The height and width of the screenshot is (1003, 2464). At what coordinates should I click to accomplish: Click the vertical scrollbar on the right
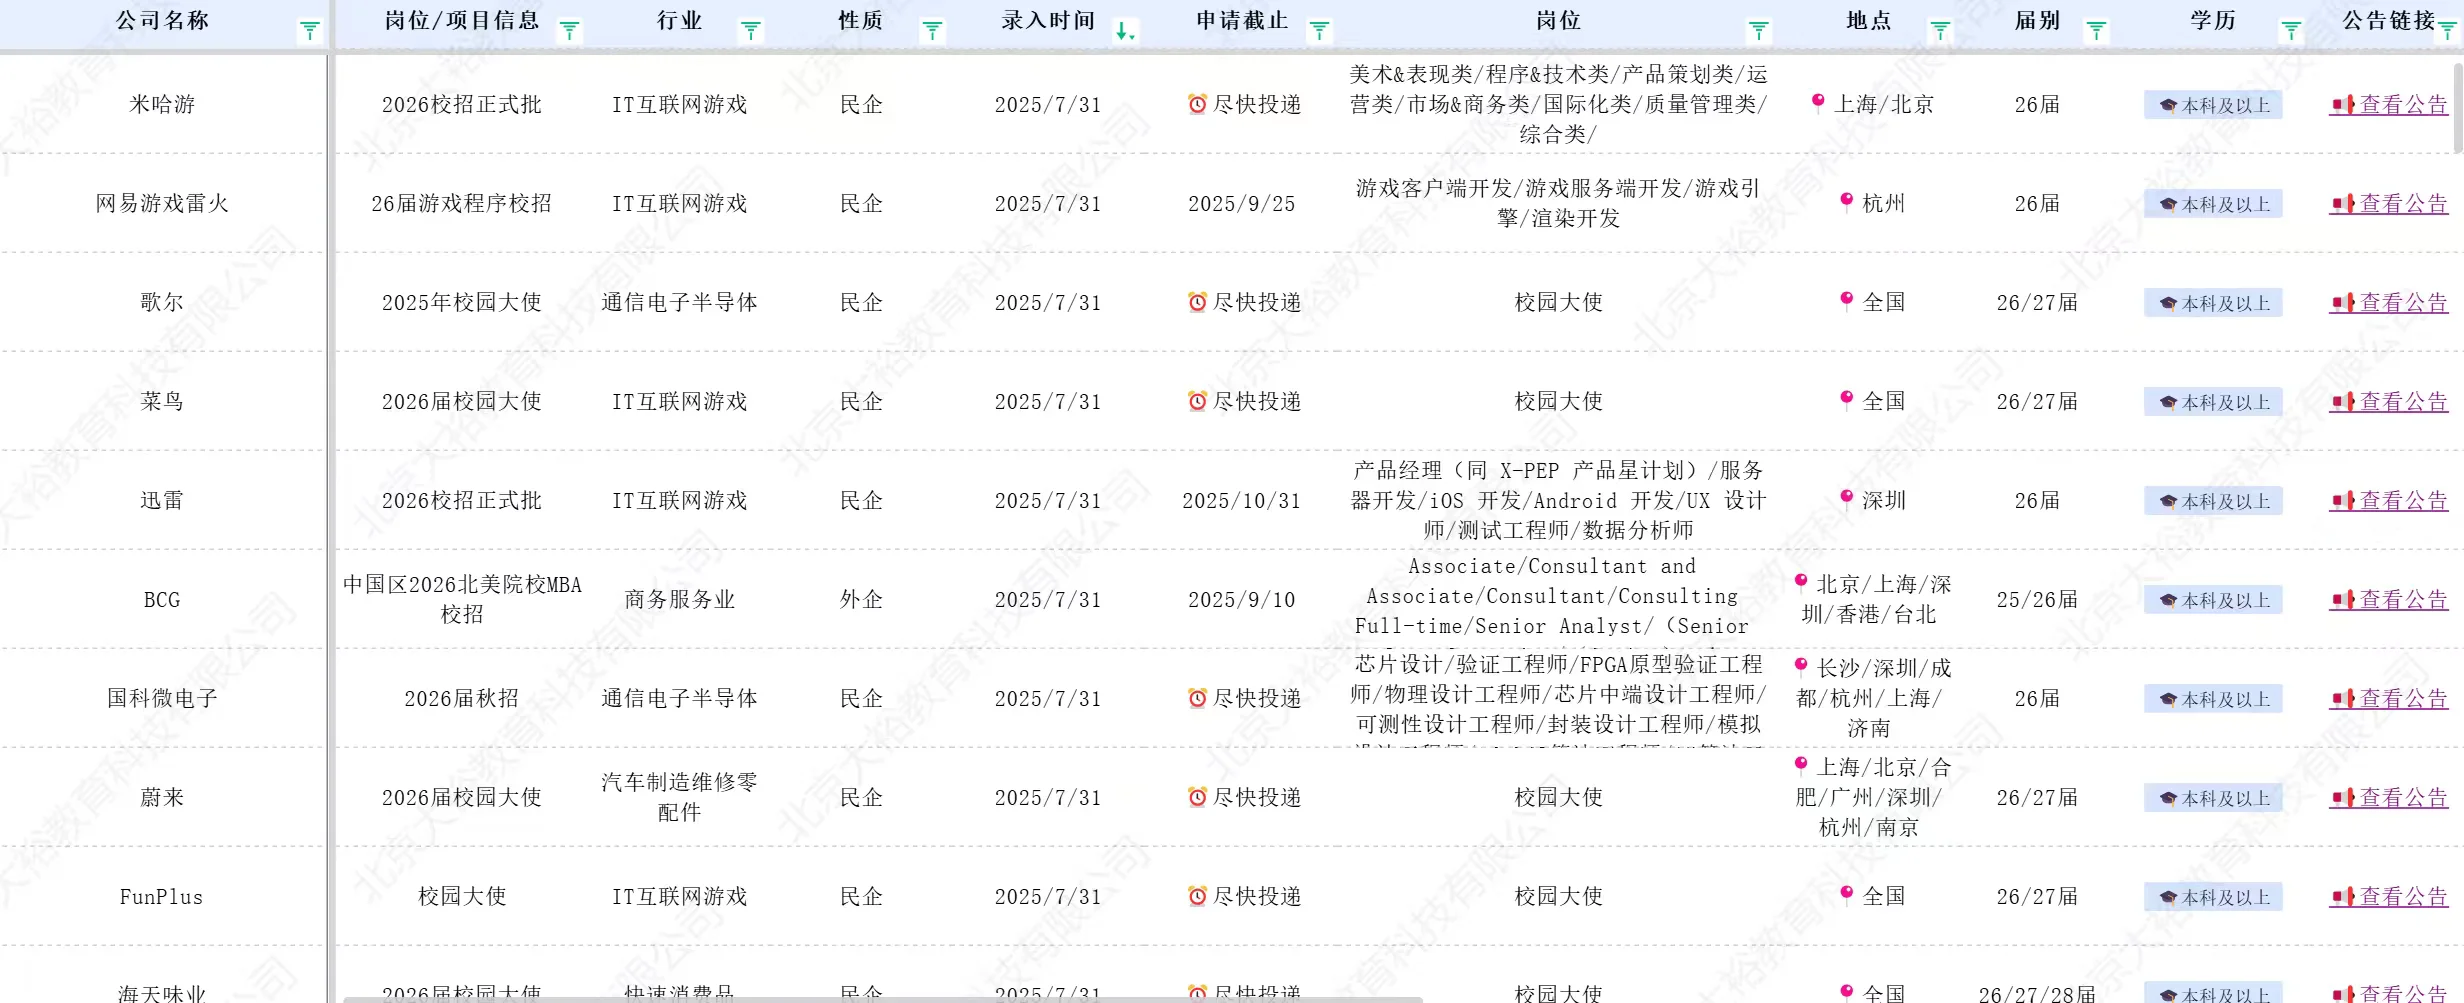2458,110
